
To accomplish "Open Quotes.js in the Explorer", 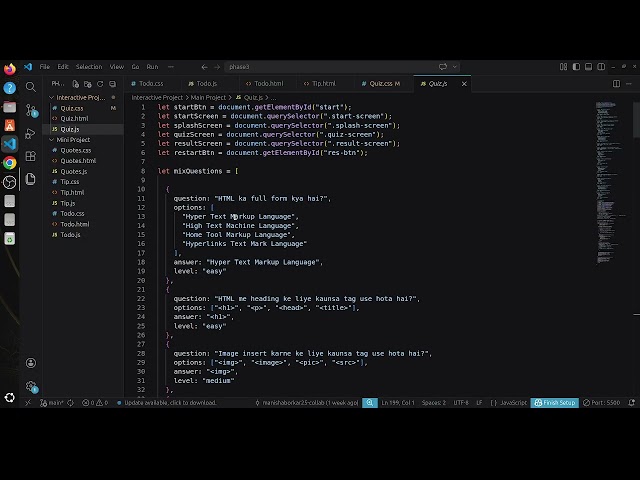I will pyautogui.click(x=74, y=171).
